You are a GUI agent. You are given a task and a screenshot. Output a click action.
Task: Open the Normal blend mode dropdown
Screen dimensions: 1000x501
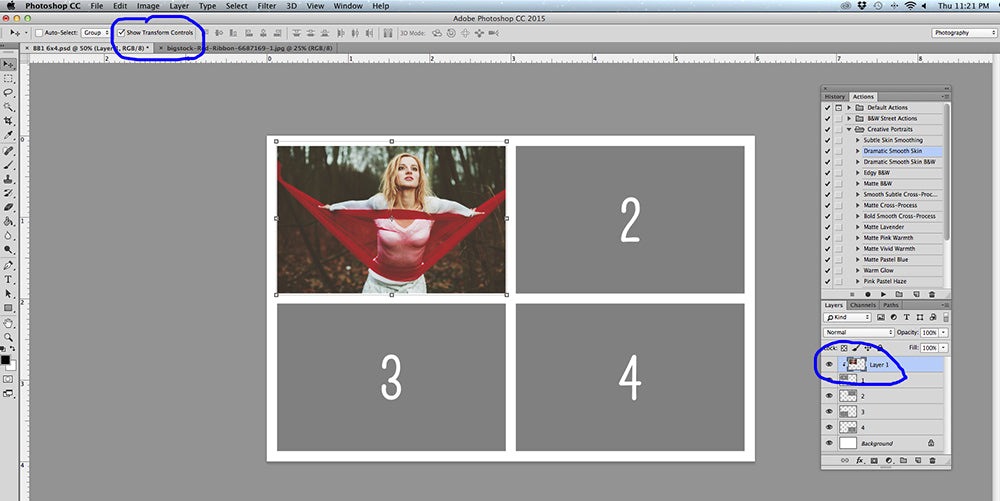click(858, 333)
